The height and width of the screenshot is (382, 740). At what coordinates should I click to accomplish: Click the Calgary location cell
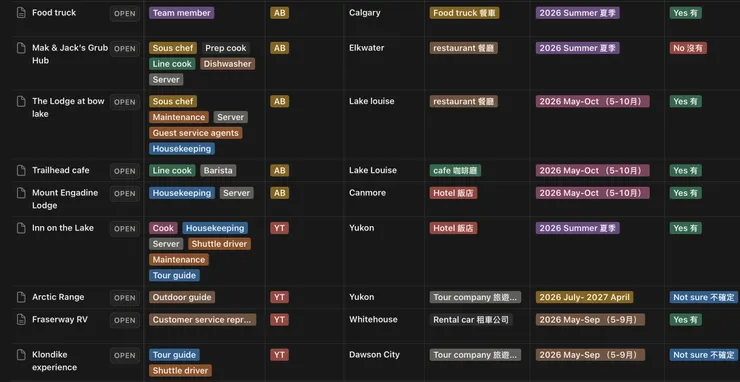pyautogui.click(x=365, y=13)
